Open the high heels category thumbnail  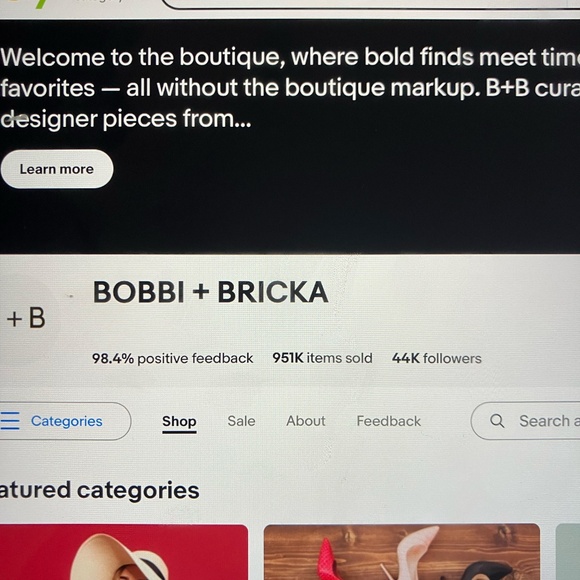pyautogui.click(x=402, y=552)
